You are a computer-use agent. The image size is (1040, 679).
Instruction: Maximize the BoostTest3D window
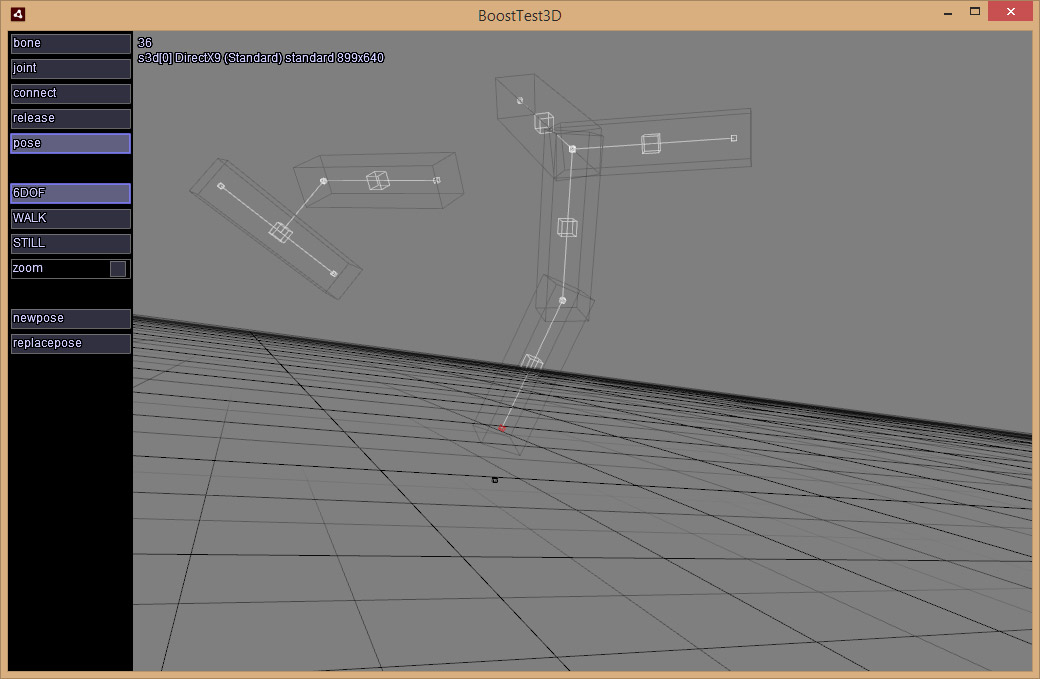(x=974, y=11)
